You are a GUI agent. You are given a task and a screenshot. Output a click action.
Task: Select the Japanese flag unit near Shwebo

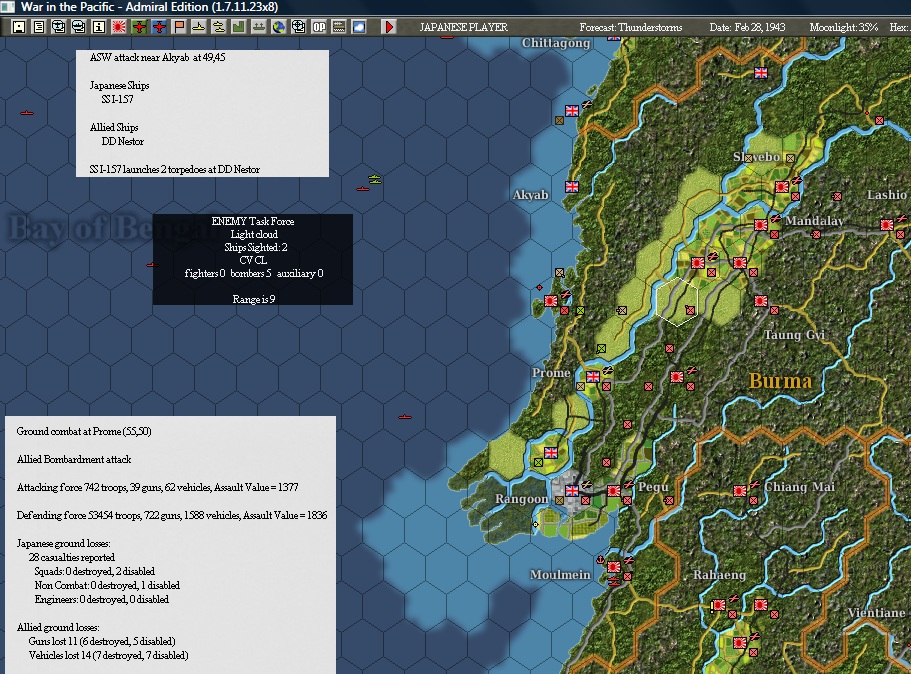coord(781,187)
